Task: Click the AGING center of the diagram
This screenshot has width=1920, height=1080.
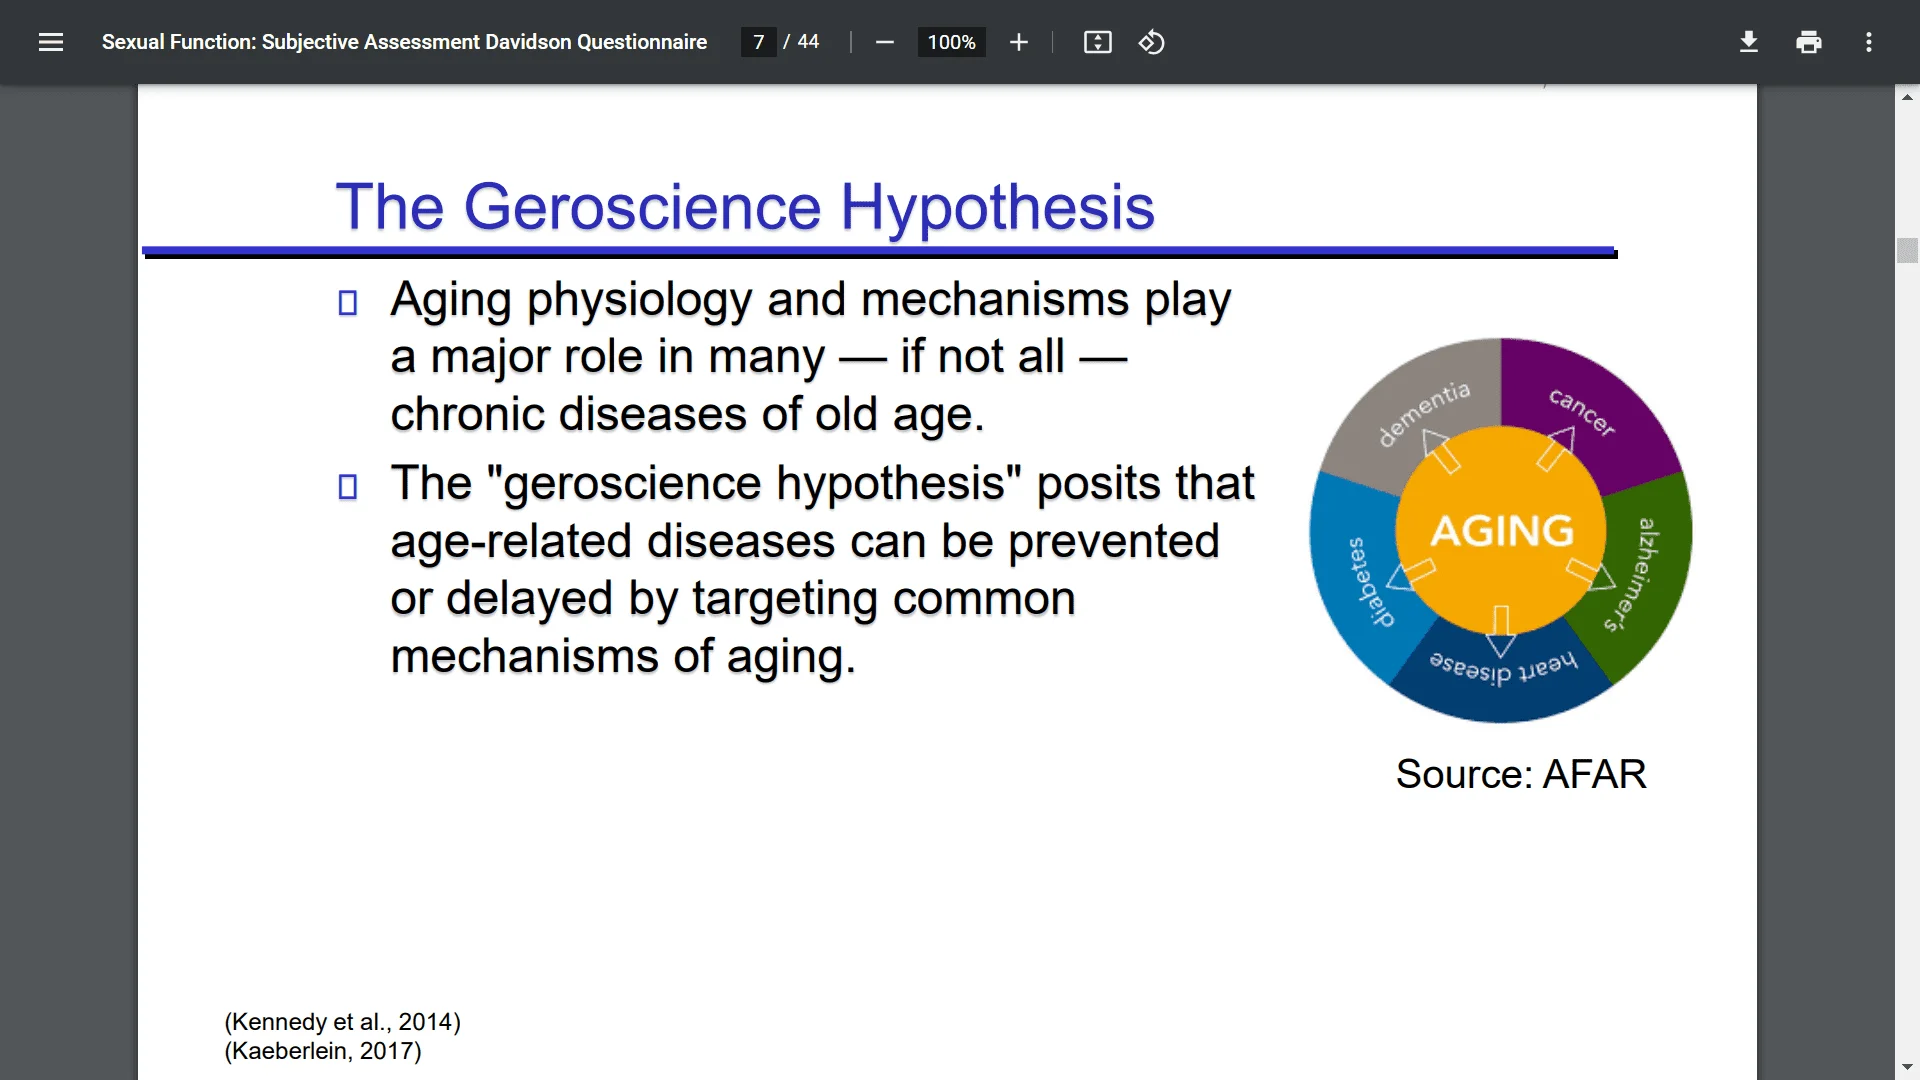Action: tap(1501, 530)
